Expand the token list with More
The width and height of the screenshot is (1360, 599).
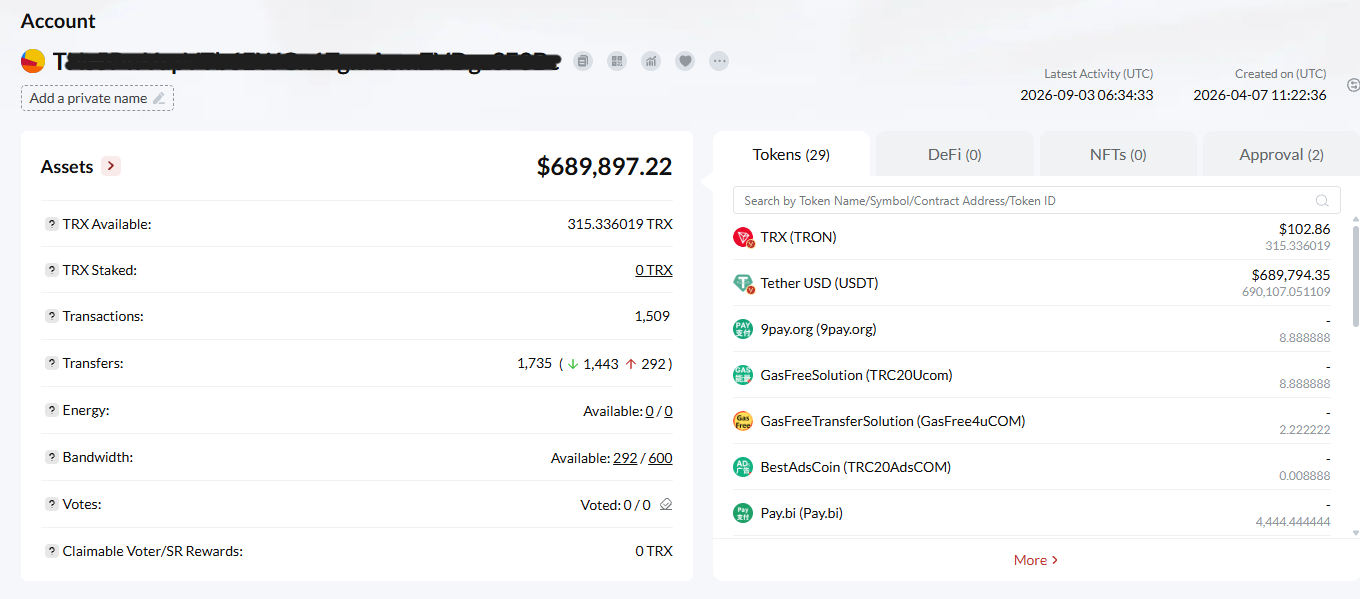[1036, 560]
